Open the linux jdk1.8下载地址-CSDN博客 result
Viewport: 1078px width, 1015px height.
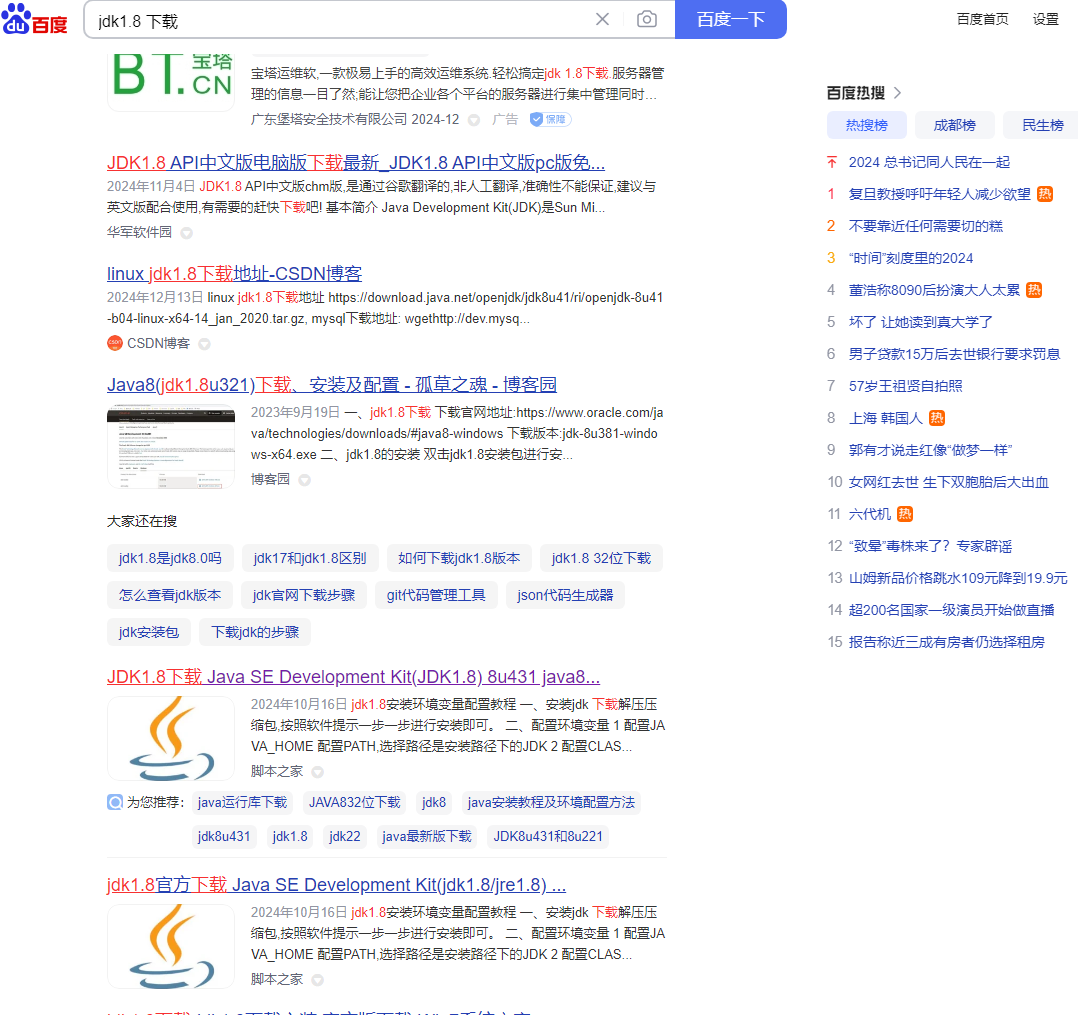(234, 274)
